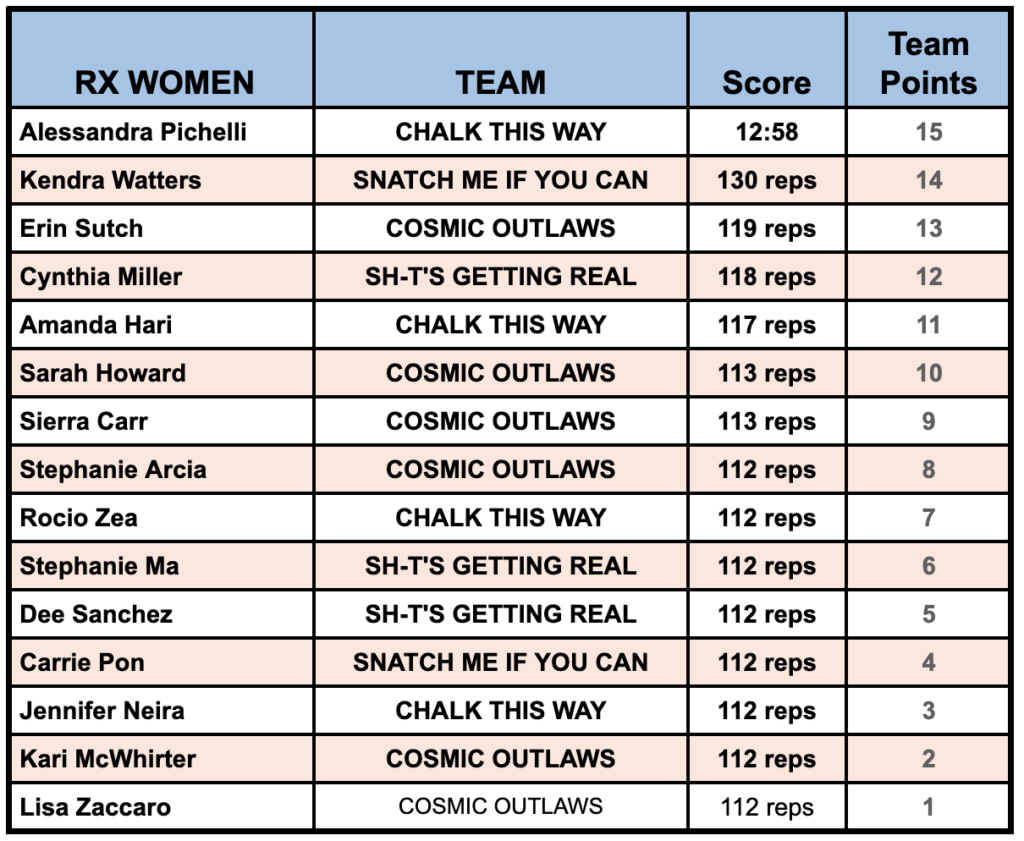This screenshot has width=1024, height=841.
Task: Select the 117 reps score cell
Action: [767, 325]
